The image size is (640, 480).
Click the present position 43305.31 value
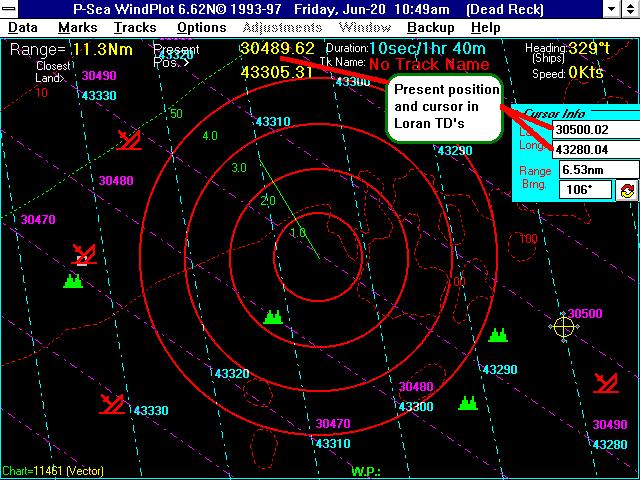click(x=277, y=72)
